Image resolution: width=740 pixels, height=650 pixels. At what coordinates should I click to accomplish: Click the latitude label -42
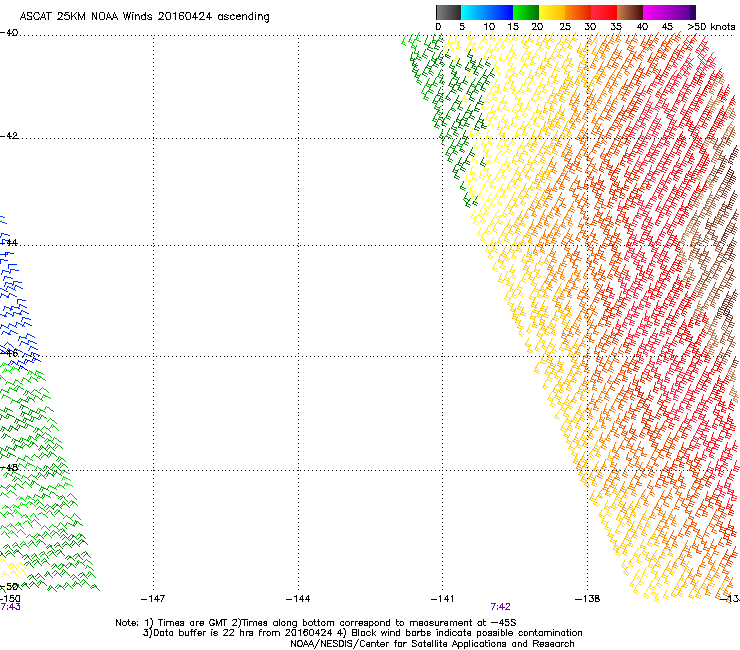point(9,135)
